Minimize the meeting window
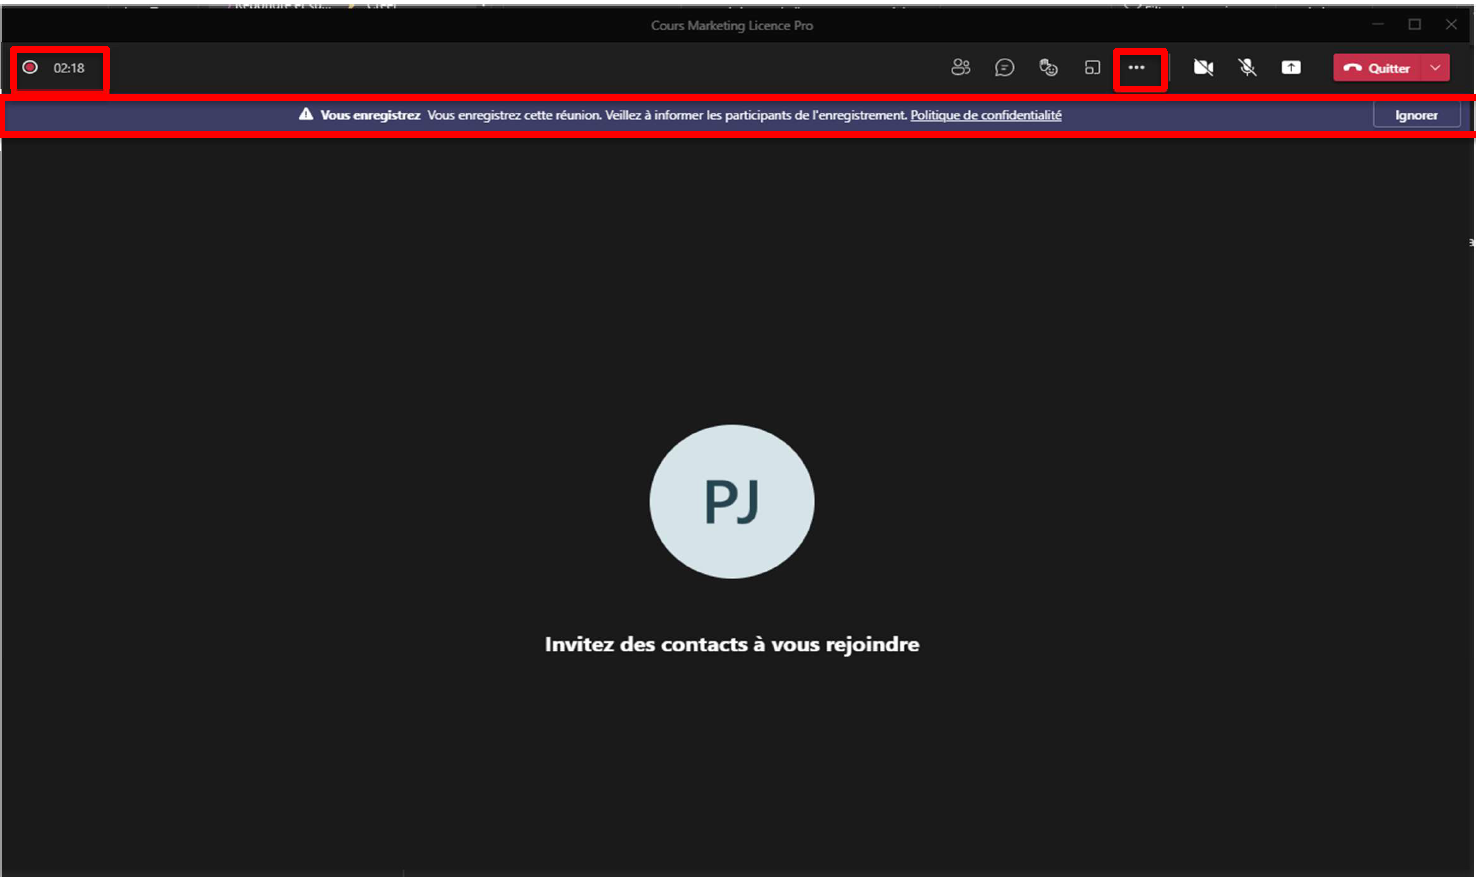Image resolution: width=1476 pixels, height=878 pixels. [1378, 24]
